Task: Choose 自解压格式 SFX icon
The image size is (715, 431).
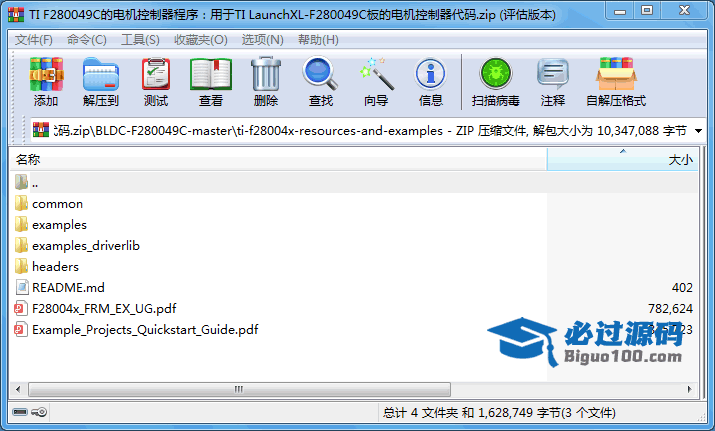Action: coord(616,82)
